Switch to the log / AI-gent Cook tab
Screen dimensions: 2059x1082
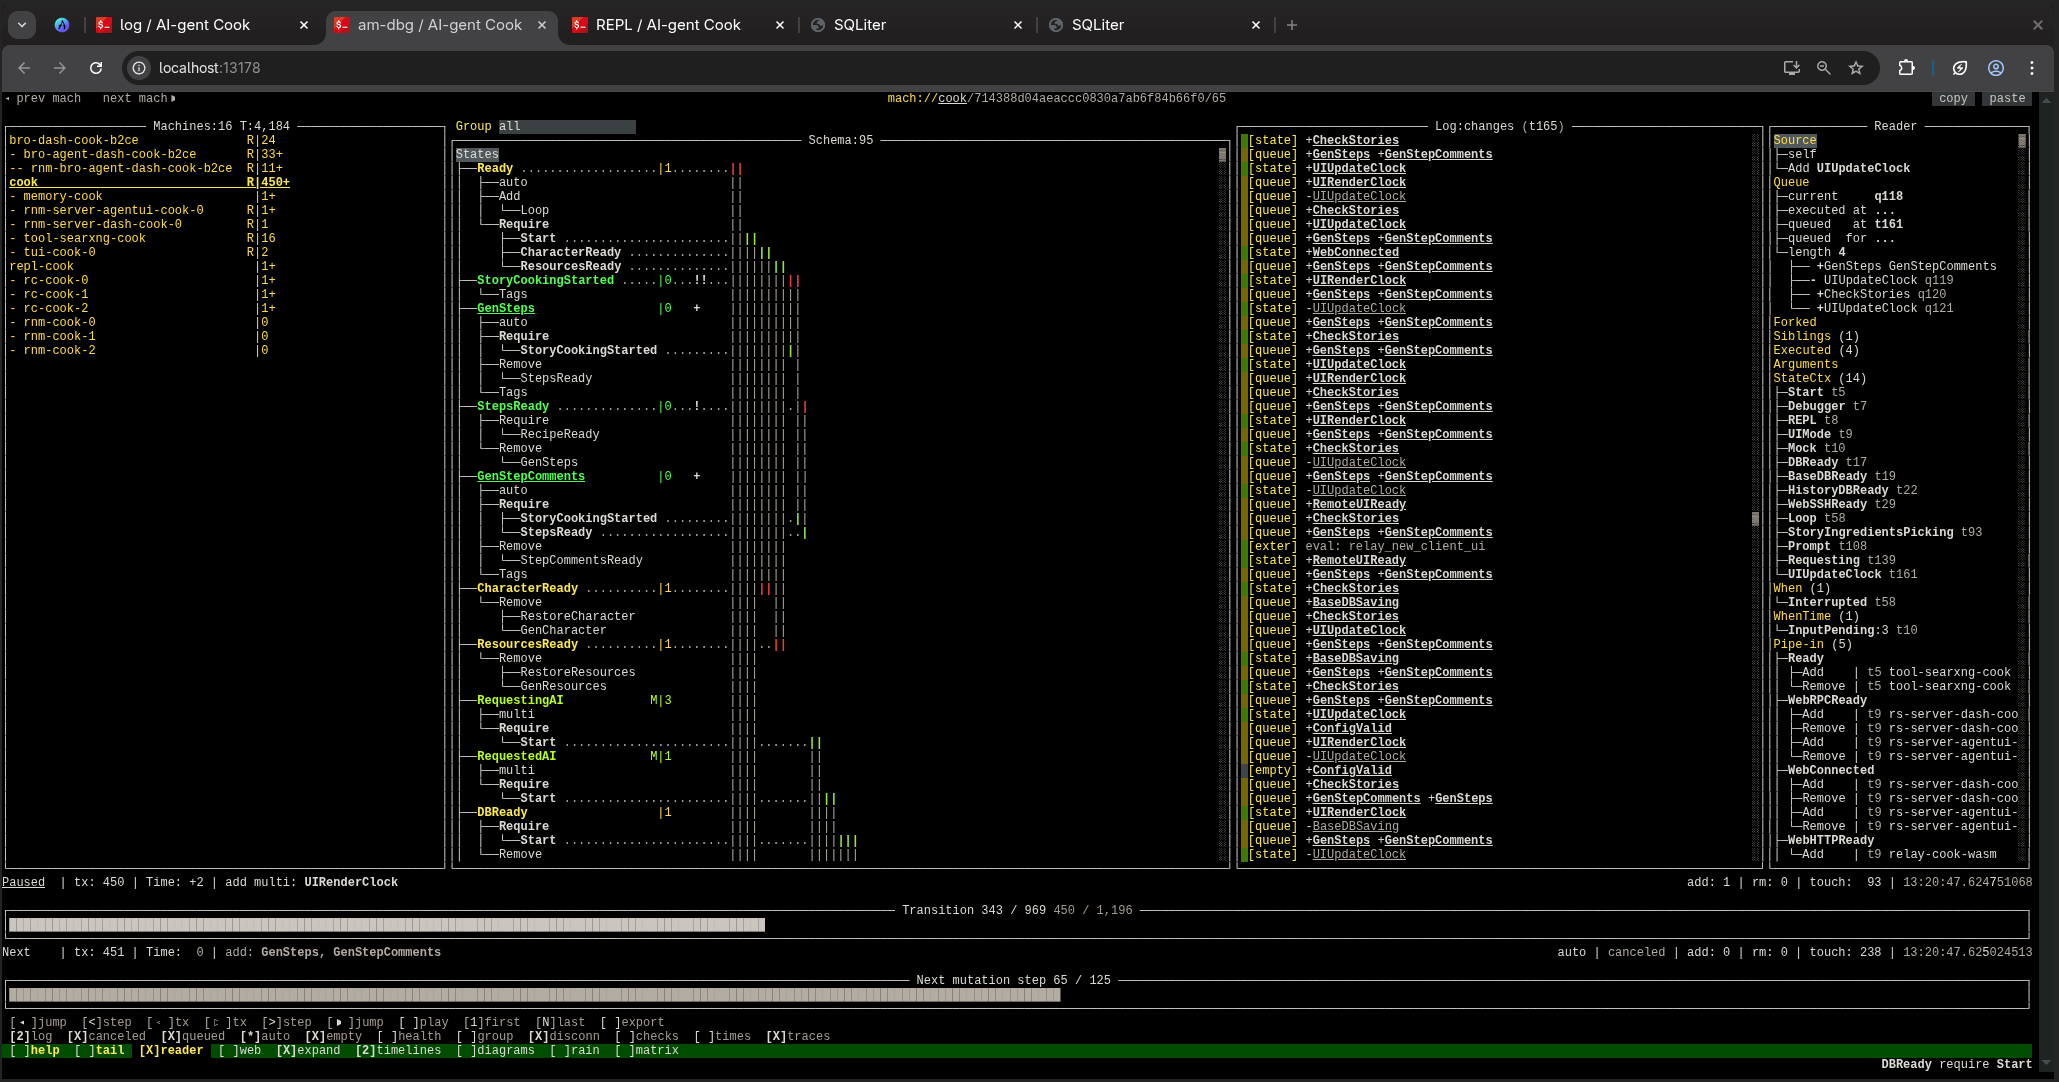pyautogui.click(x=204, y=25)
